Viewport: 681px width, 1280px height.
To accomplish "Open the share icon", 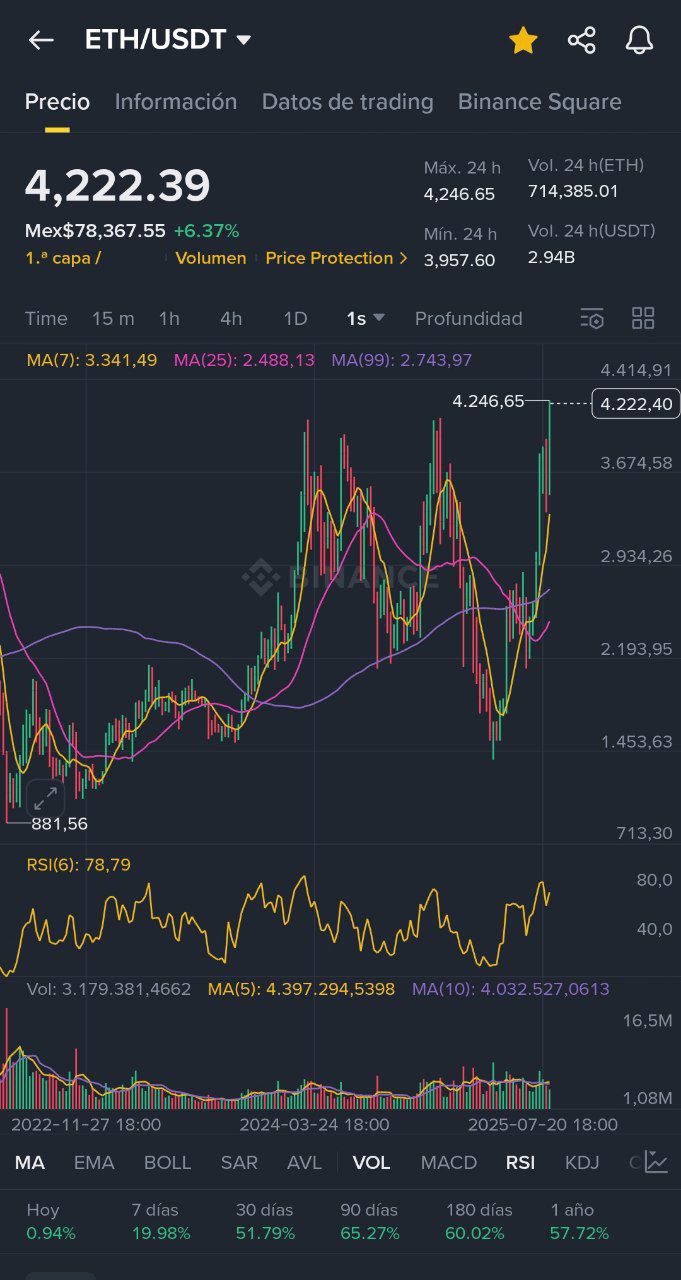I will (x=581, y=40).
